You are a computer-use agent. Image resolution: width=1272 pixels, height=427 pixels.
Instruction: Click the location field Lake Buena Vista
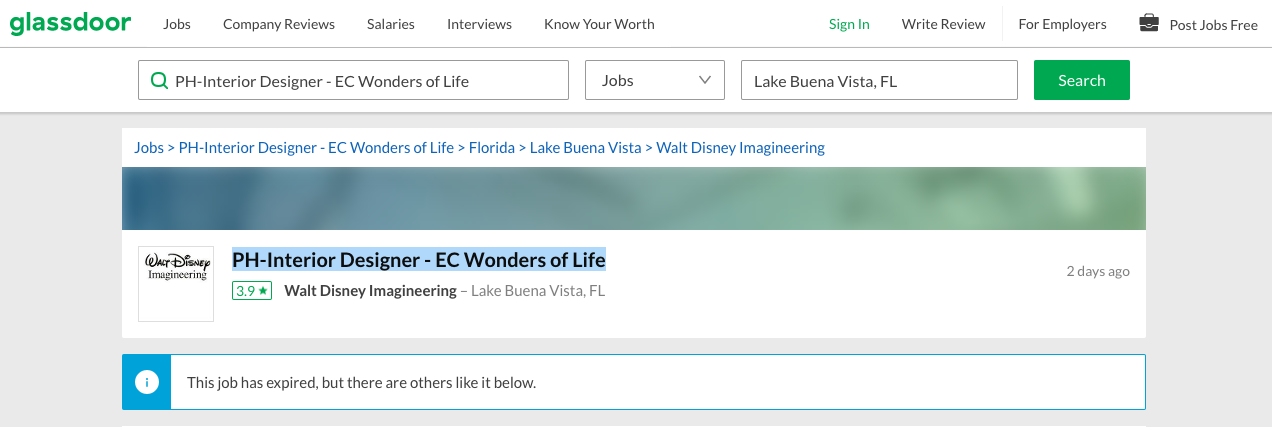[x=878, y=81]
